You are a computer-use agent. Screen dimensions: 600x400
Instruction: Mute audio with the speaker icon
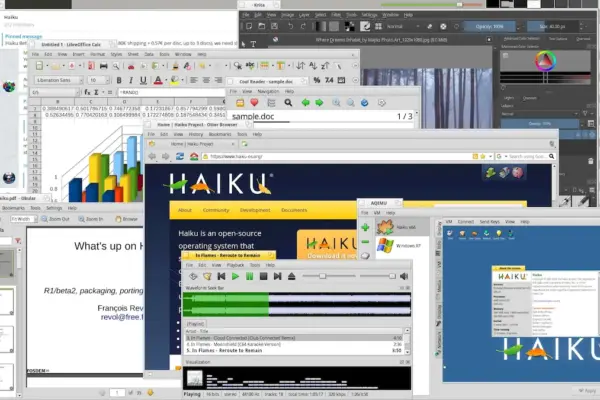point(404,276)
